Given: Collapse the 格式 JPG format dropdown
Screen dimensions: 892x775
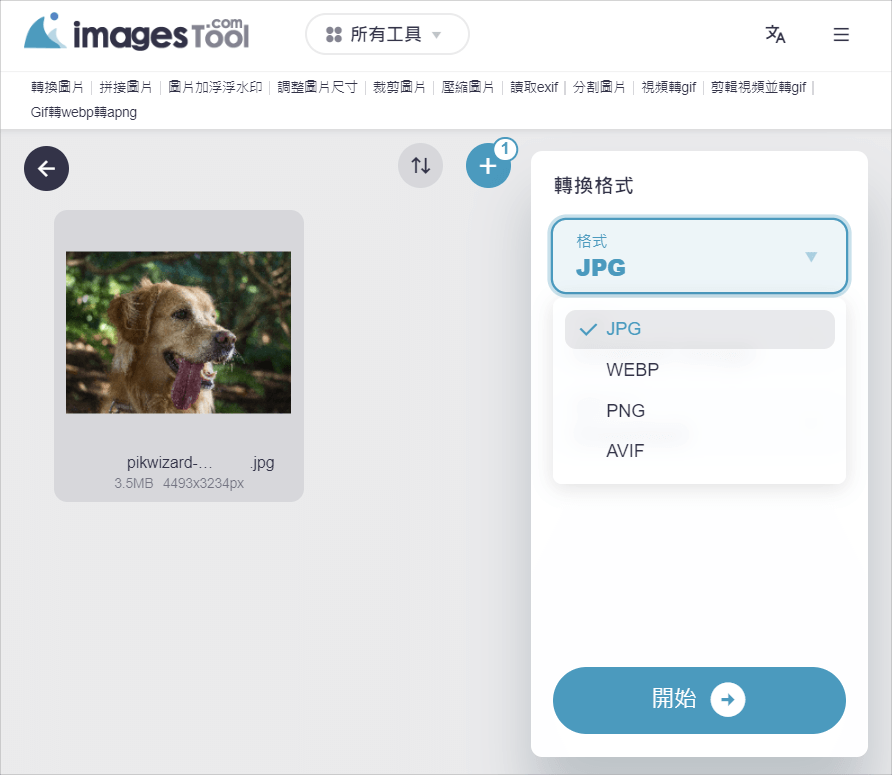Looking at the screenshot, I should (x=699, y=256).
